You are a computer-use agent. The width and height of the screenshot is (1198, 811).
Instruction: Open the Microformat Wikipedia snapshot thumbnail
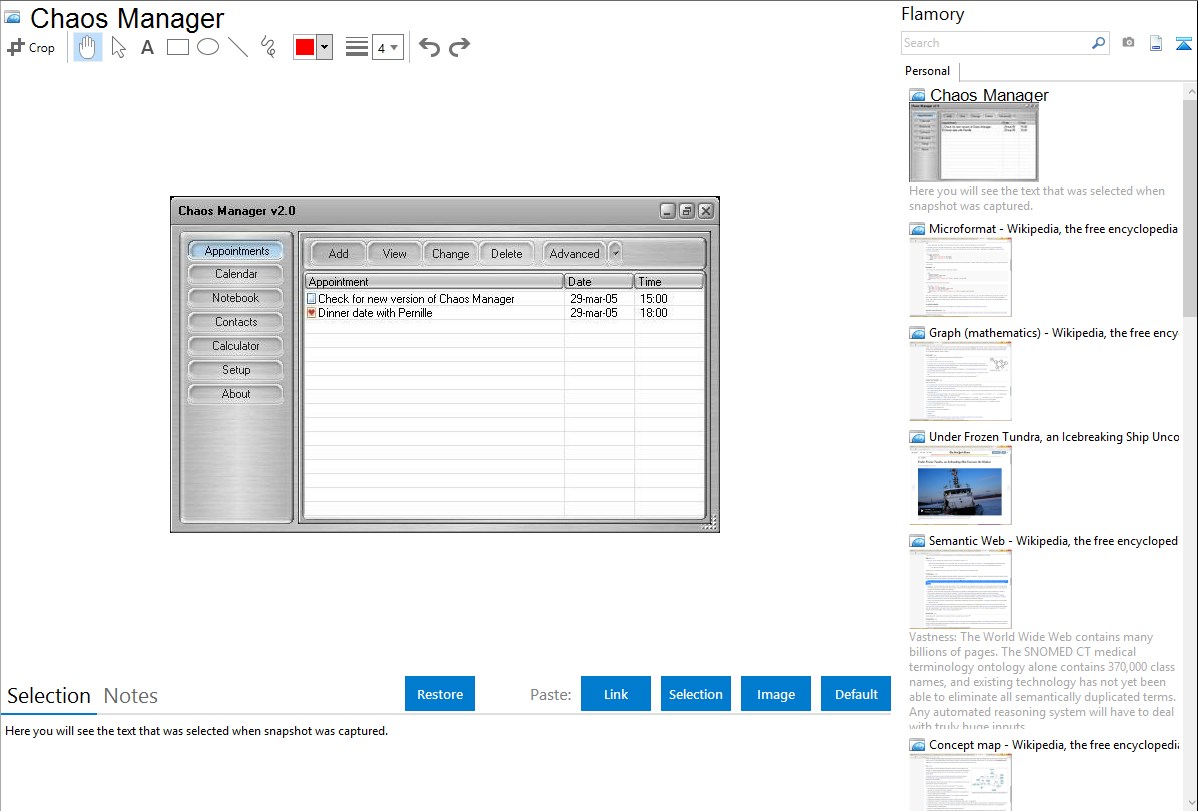point(960,277)
